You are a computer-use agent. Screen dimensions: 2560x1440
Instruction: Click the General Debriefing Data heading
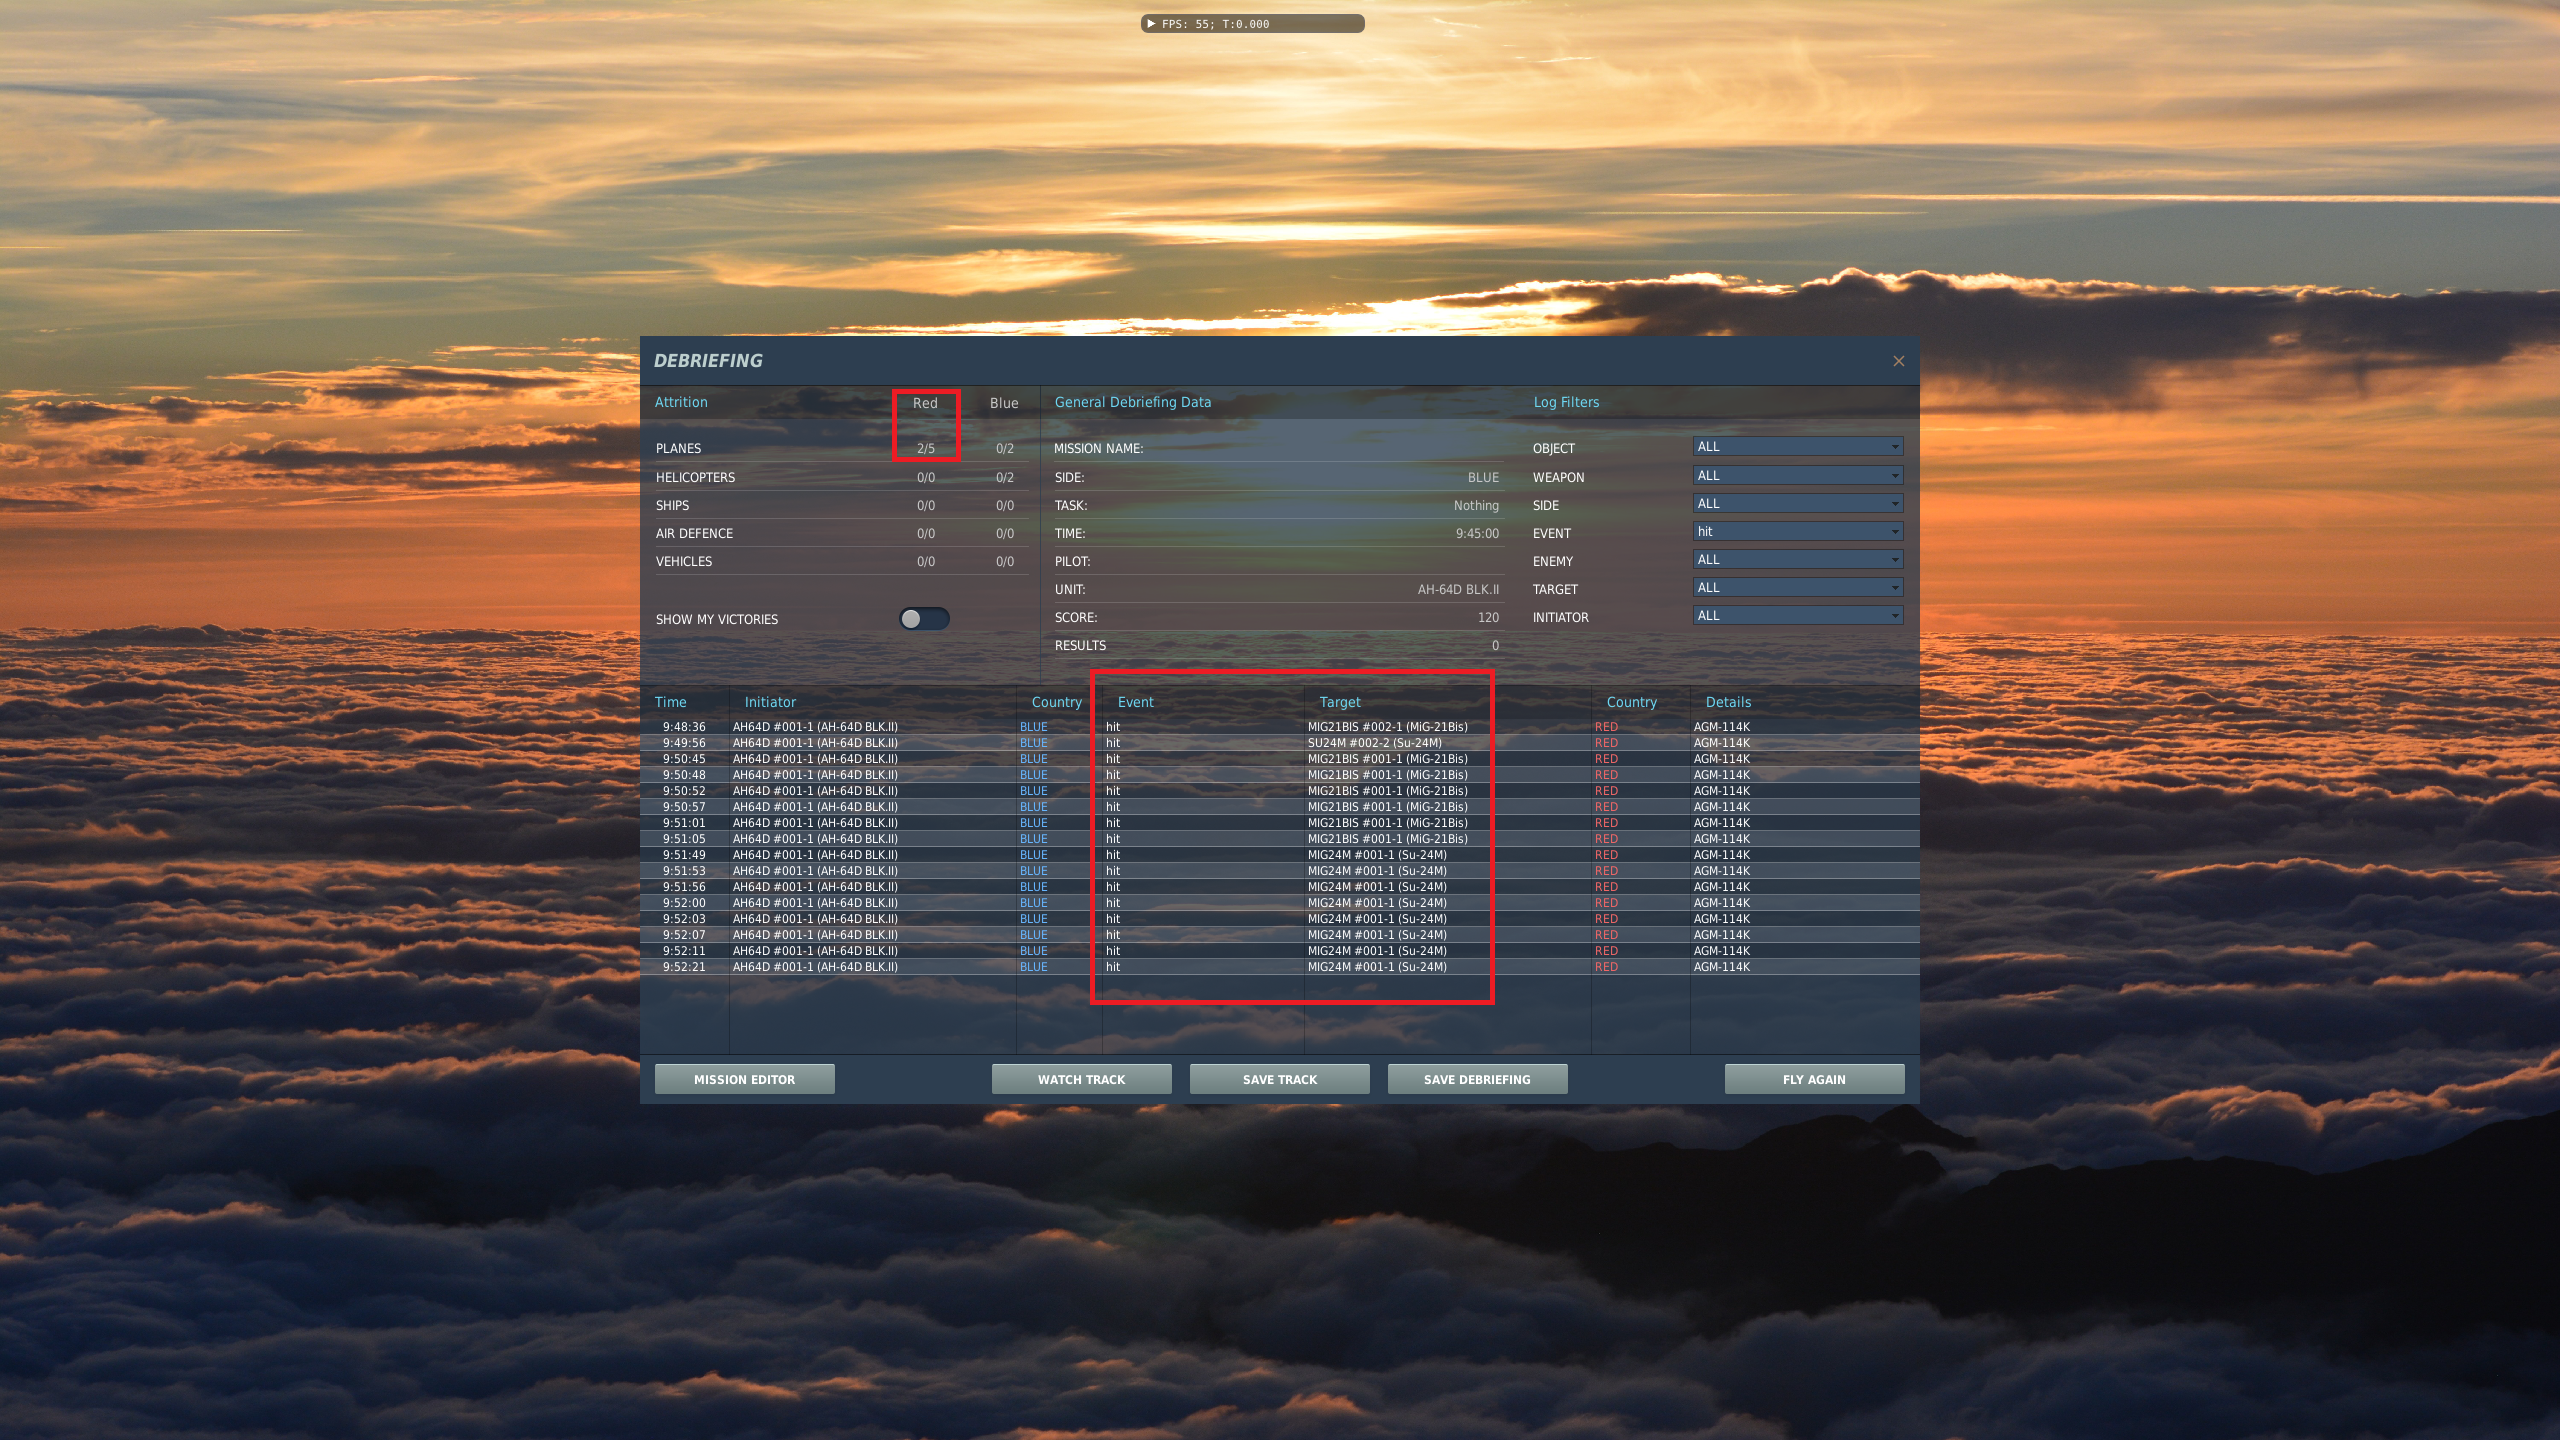[x=1132, y=402]
